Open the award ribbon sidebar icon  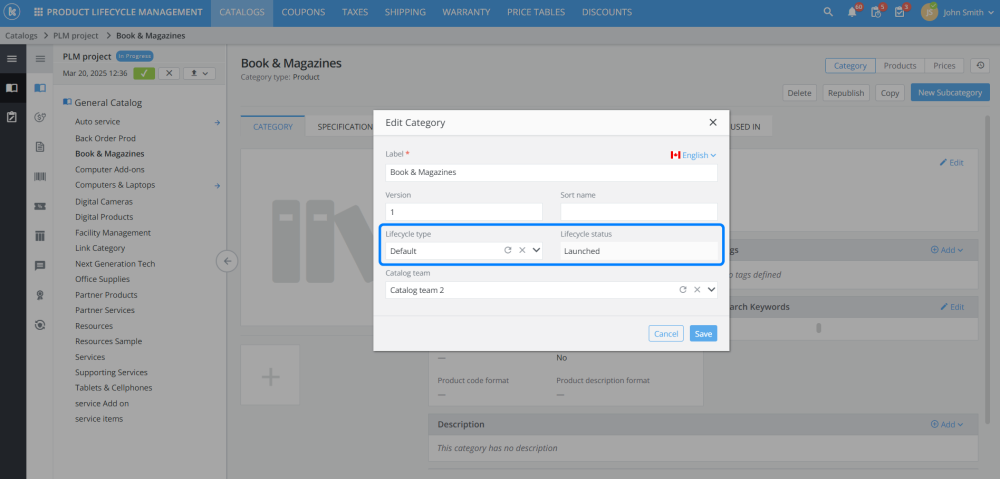click(40, 295)
